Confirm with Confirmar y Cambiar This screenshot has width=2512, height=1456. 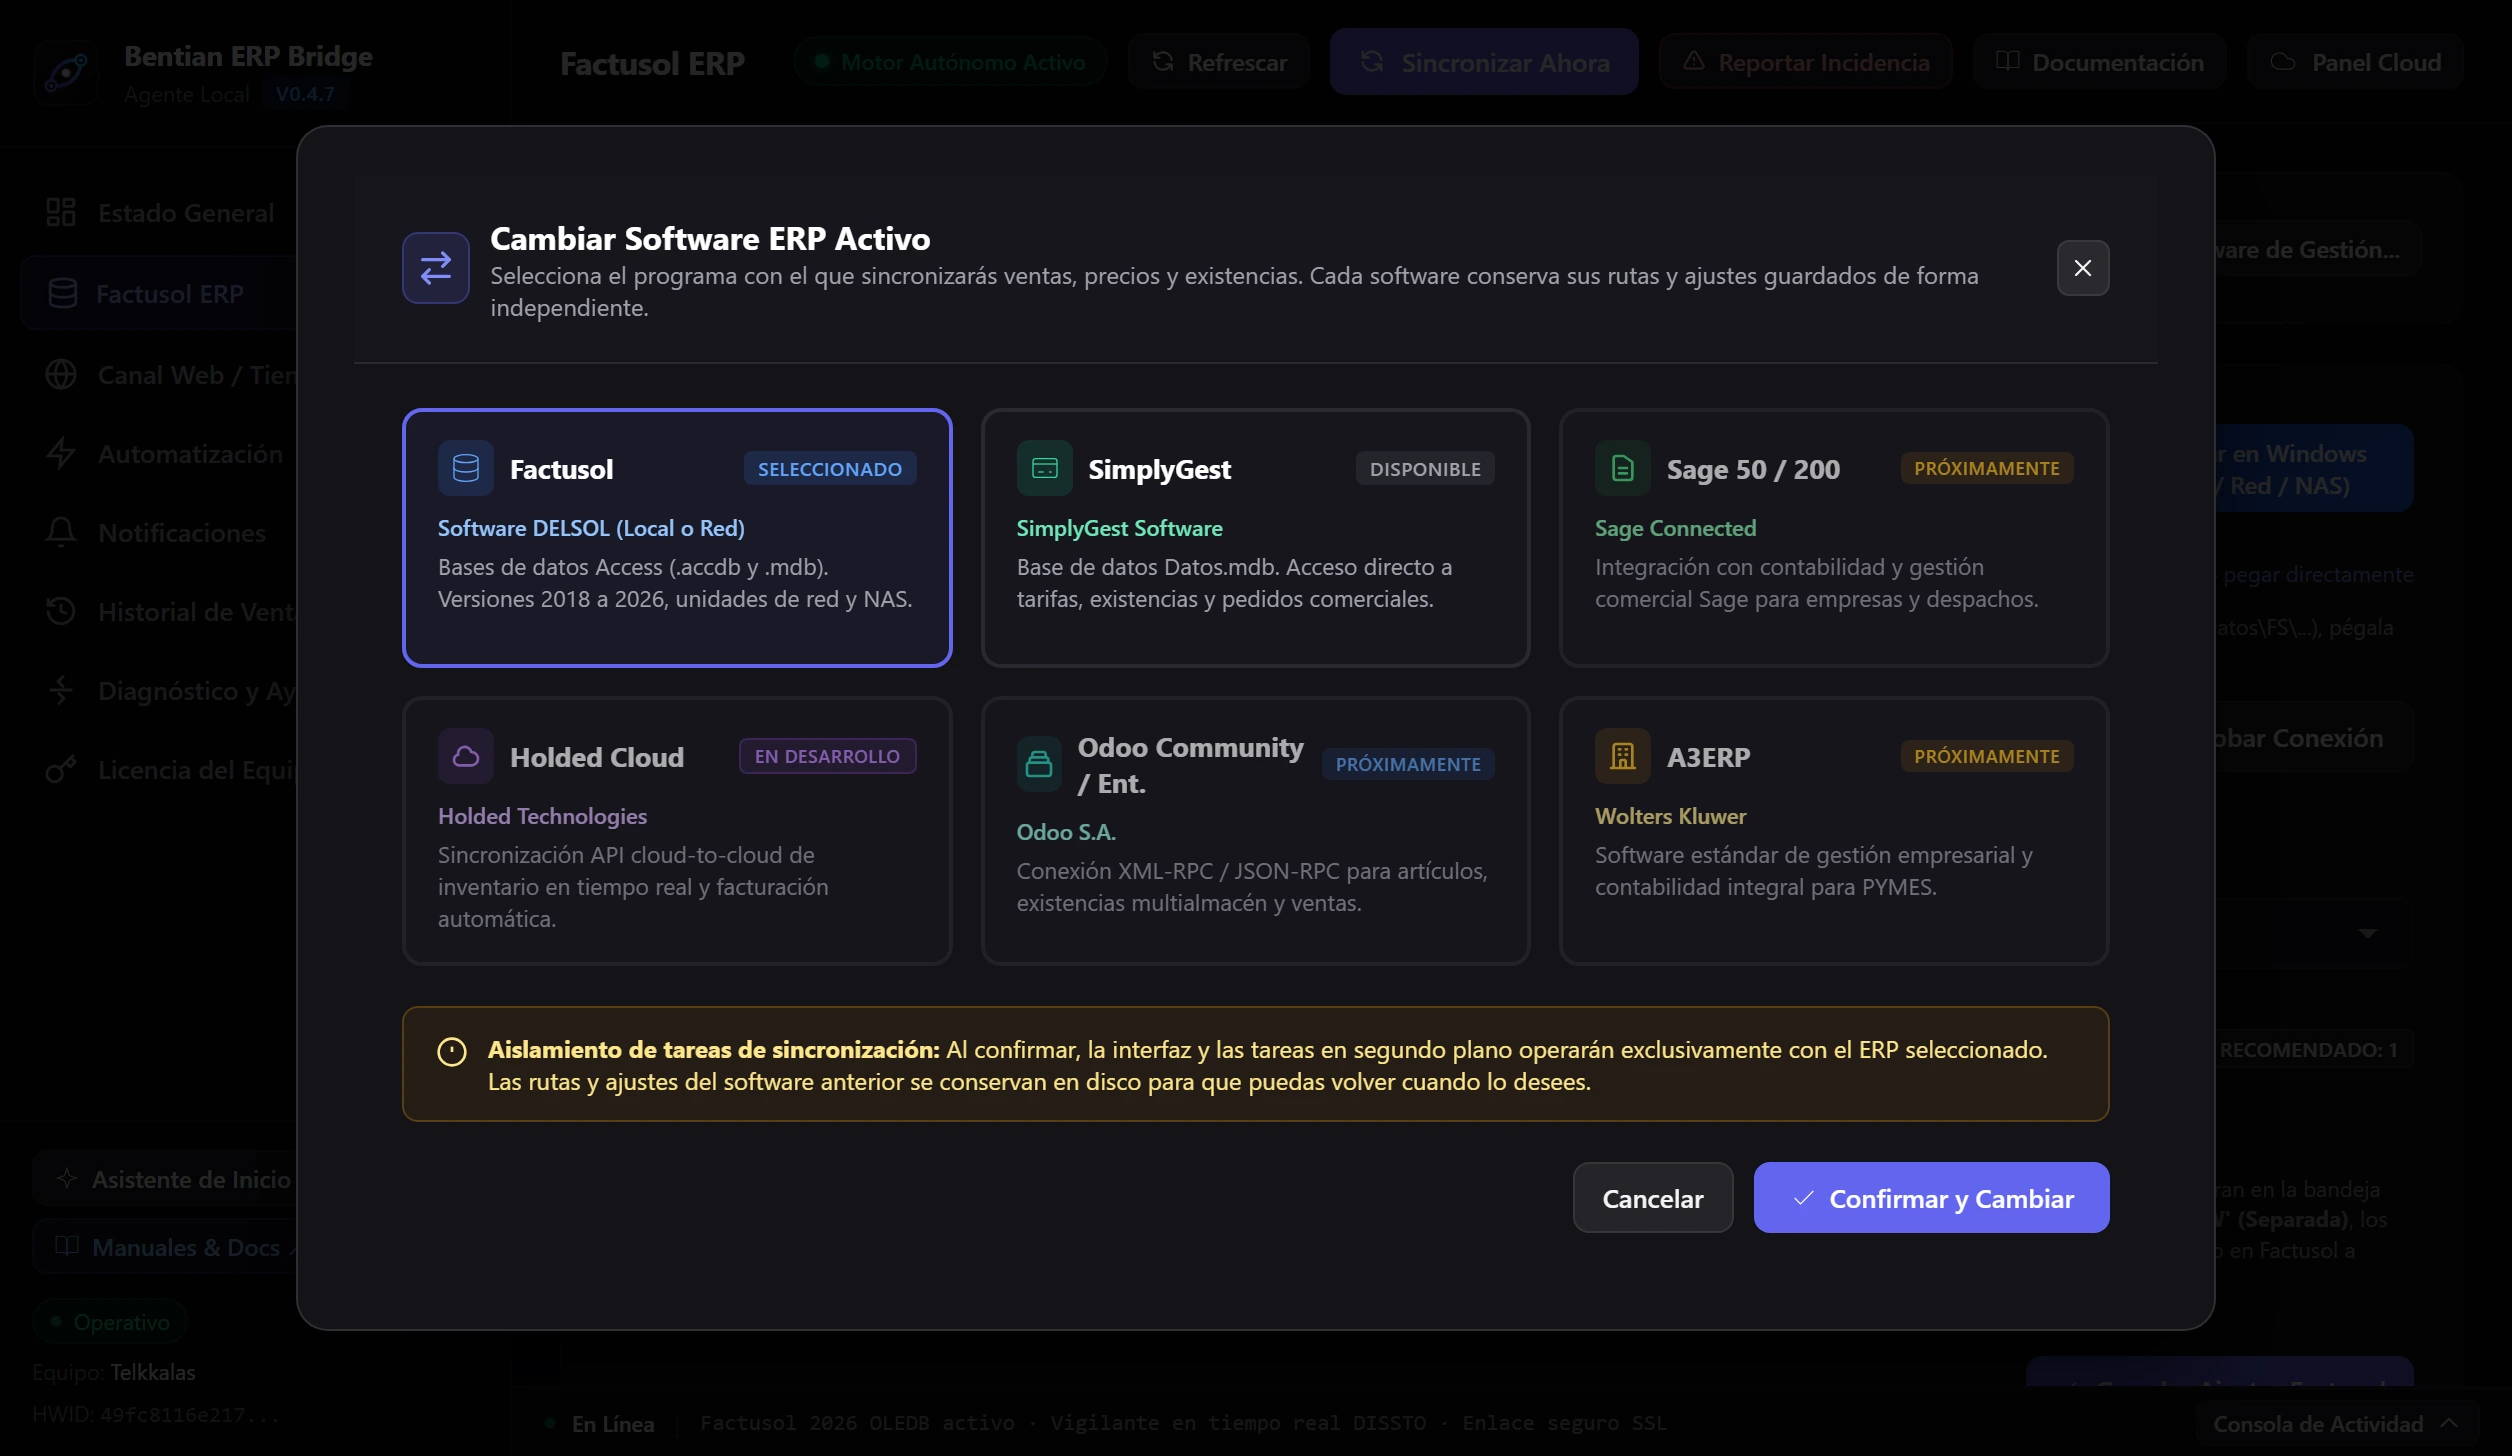1931,1198
